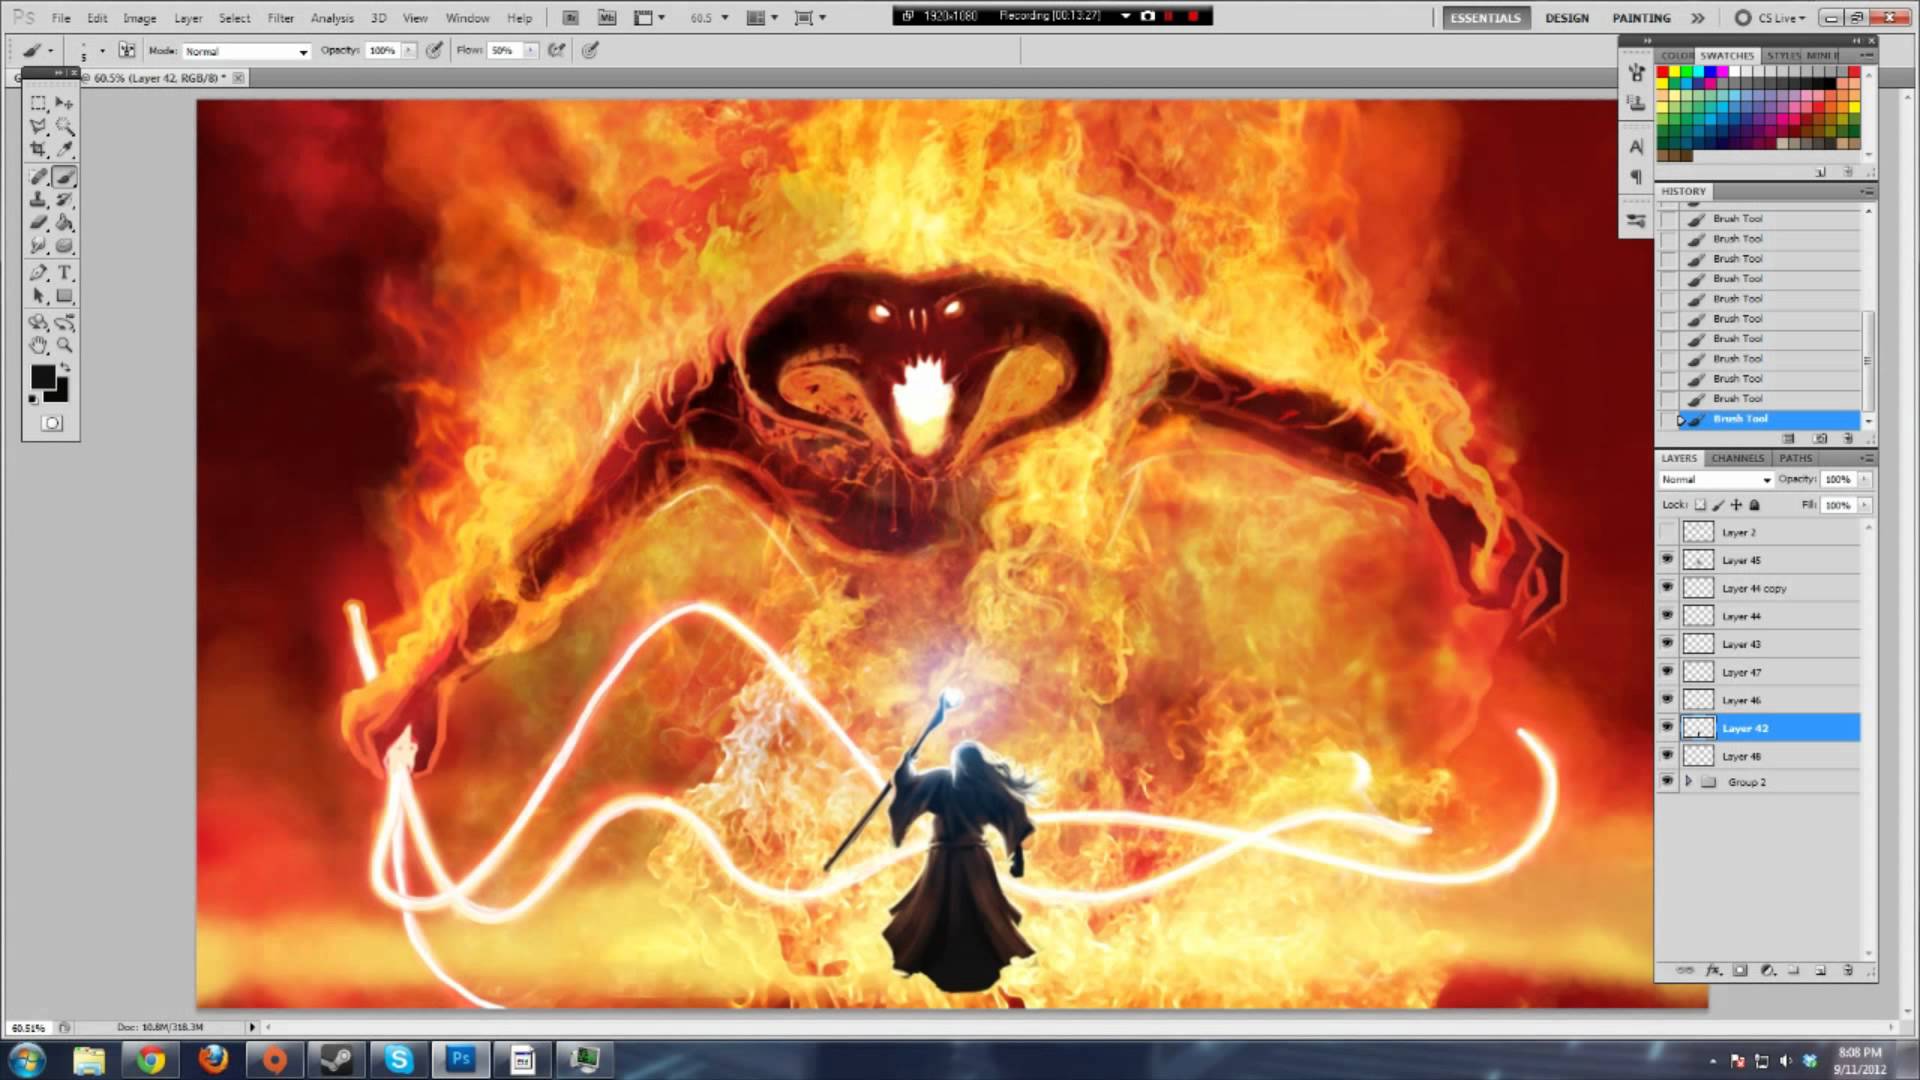Select the Eraser tool
This screenshot has width=1920, height=1080.
[38, 222]
